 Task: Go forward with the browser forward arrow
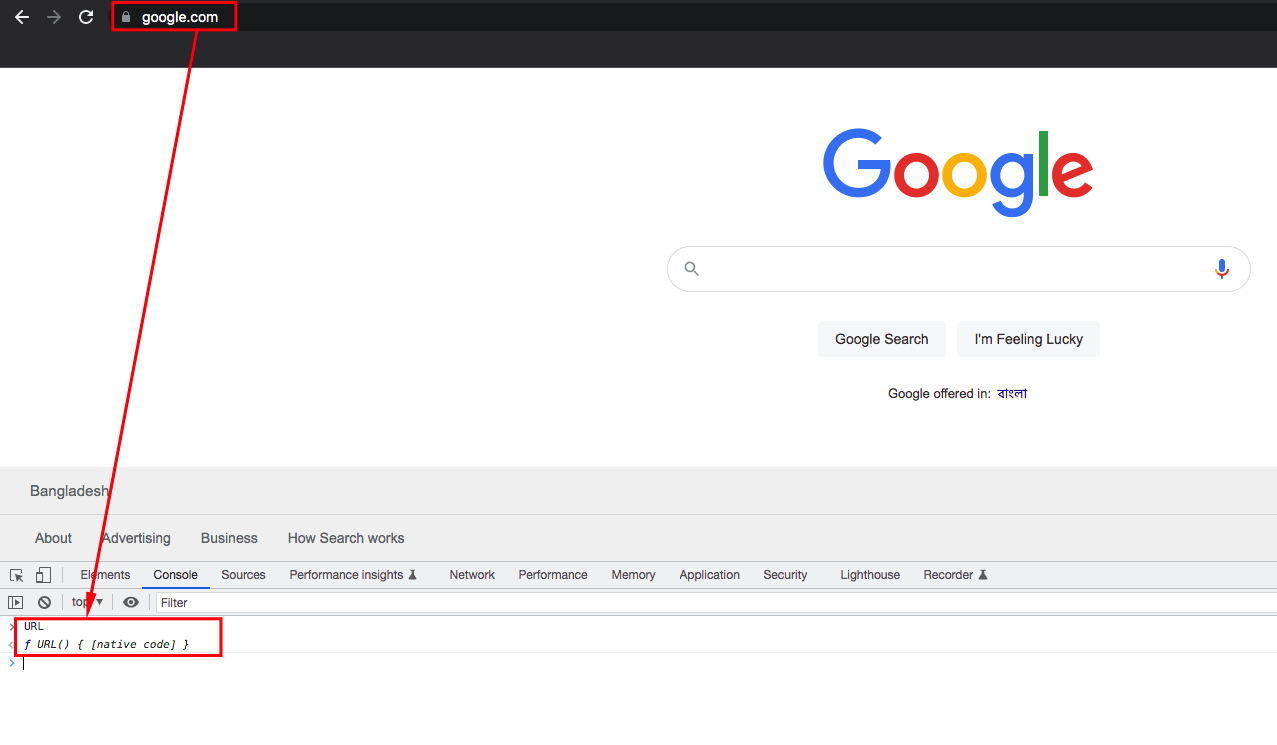coord(54,17)
